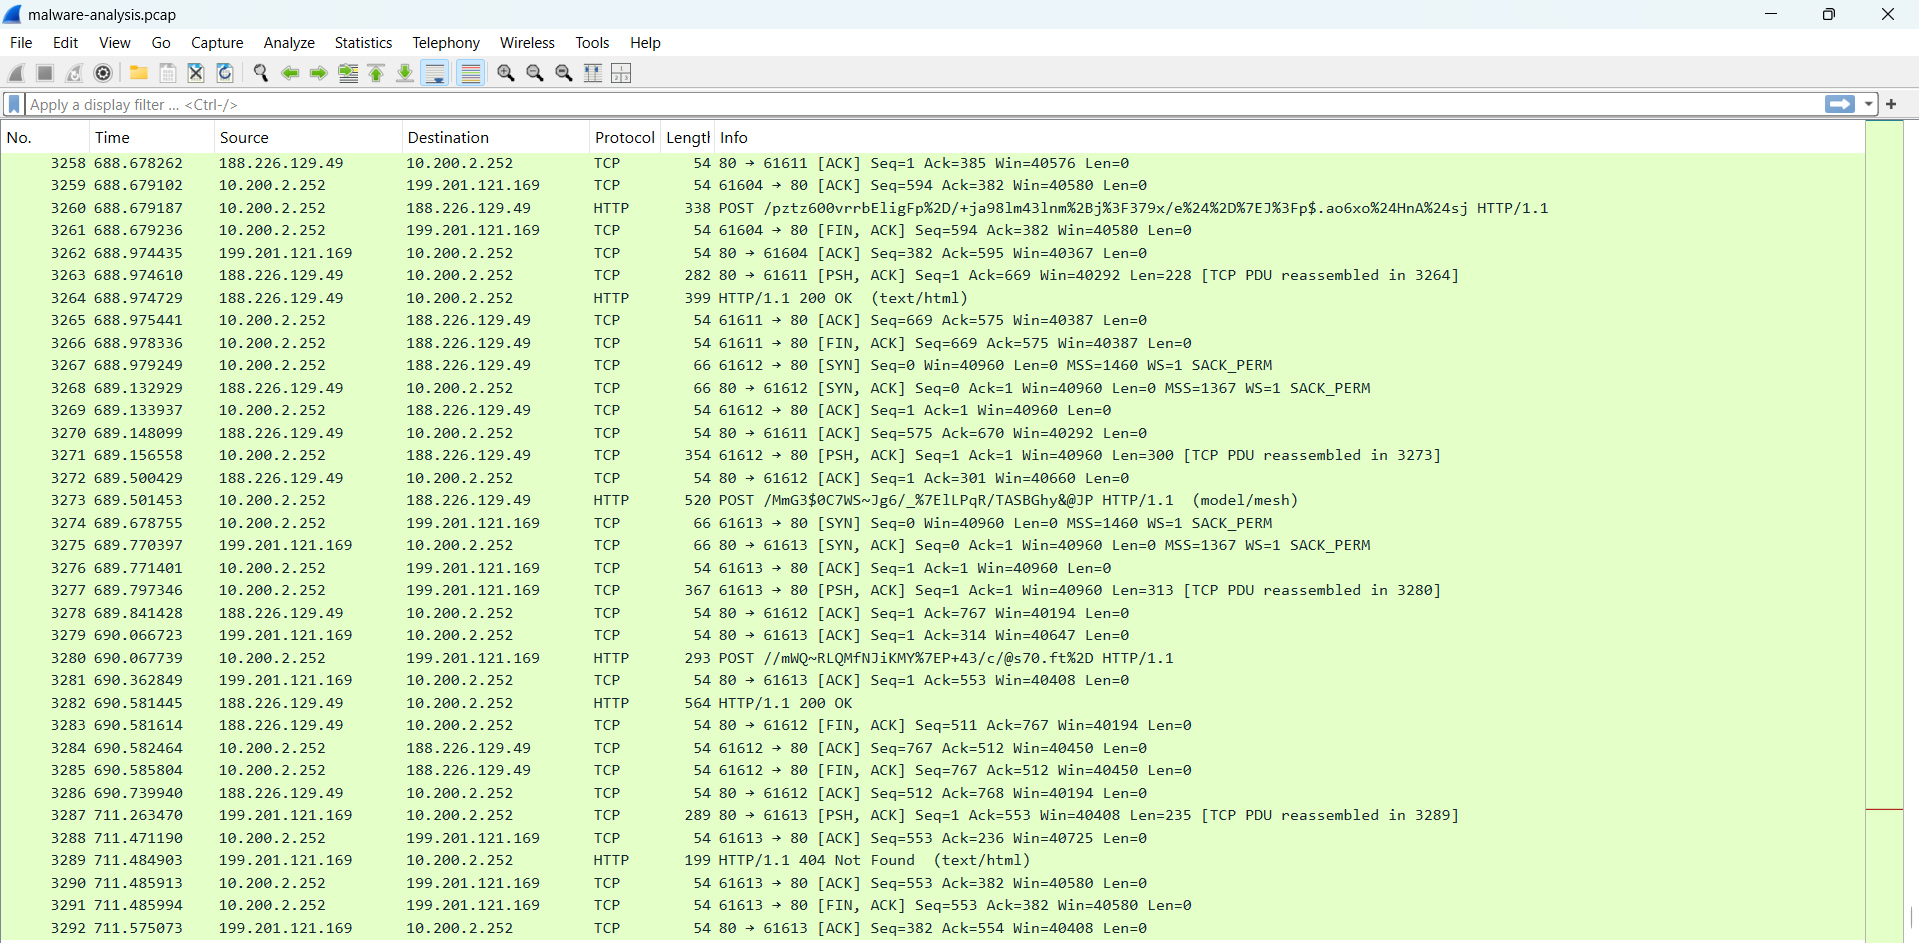
Task: Open the Tools menu
Action: coord(592,42)
